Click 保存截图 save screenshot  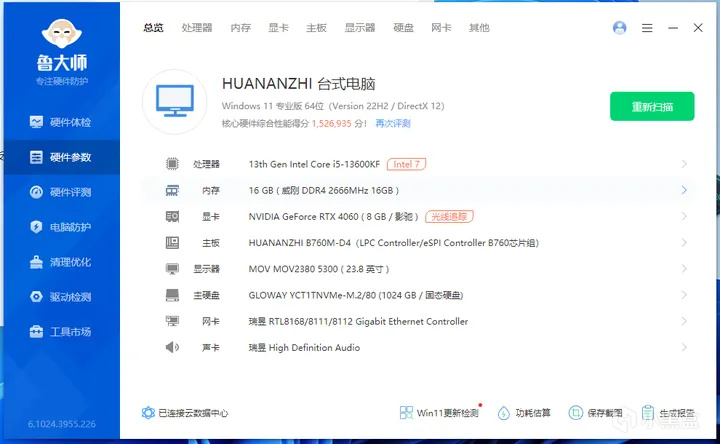pos(596,413)
